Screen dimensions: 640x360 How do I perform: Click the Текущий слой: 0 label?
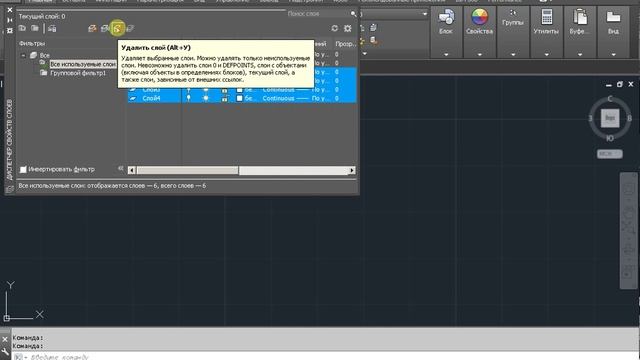click(42, 16)
